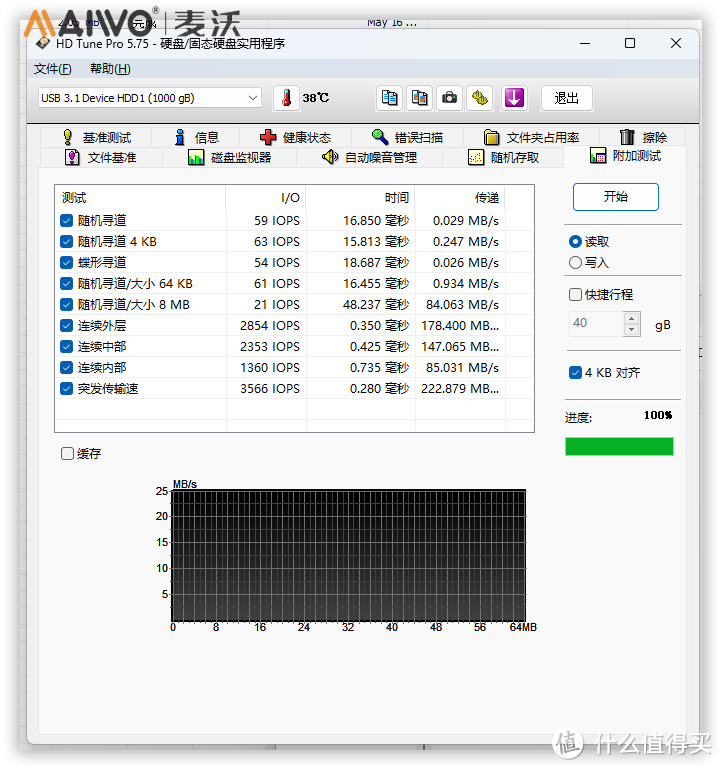Click the chart icon of 磁盘监视器
Screen dimensions: 722x770
[x=196, y=158]
